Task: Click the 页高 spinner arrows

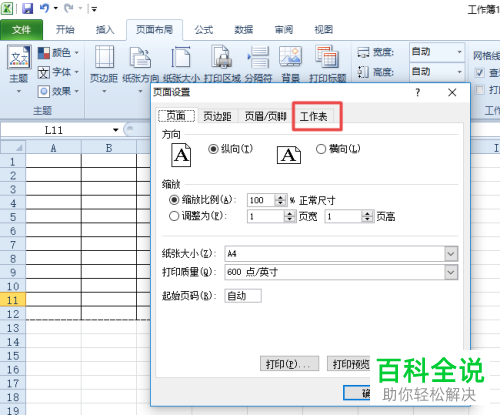Action: pos(368,216)
